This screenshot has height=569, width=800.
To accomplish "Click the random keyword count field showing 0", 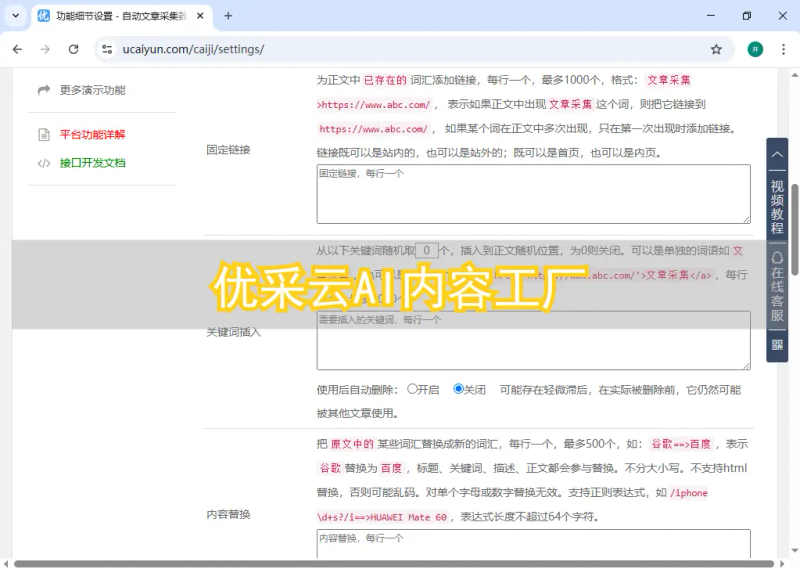I will [x=427, y=250].
